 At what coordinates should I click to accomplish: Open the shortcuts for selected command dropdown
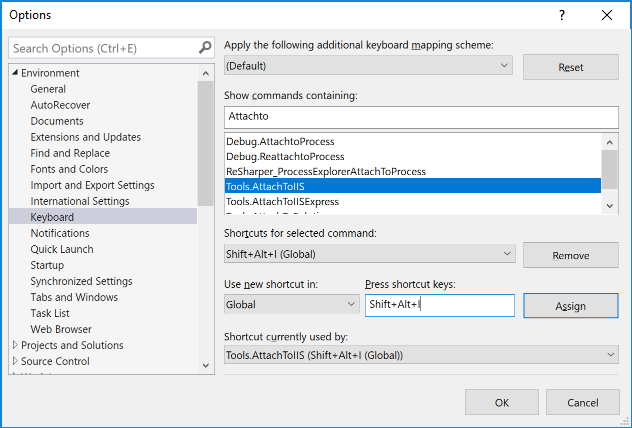point(505,255)
